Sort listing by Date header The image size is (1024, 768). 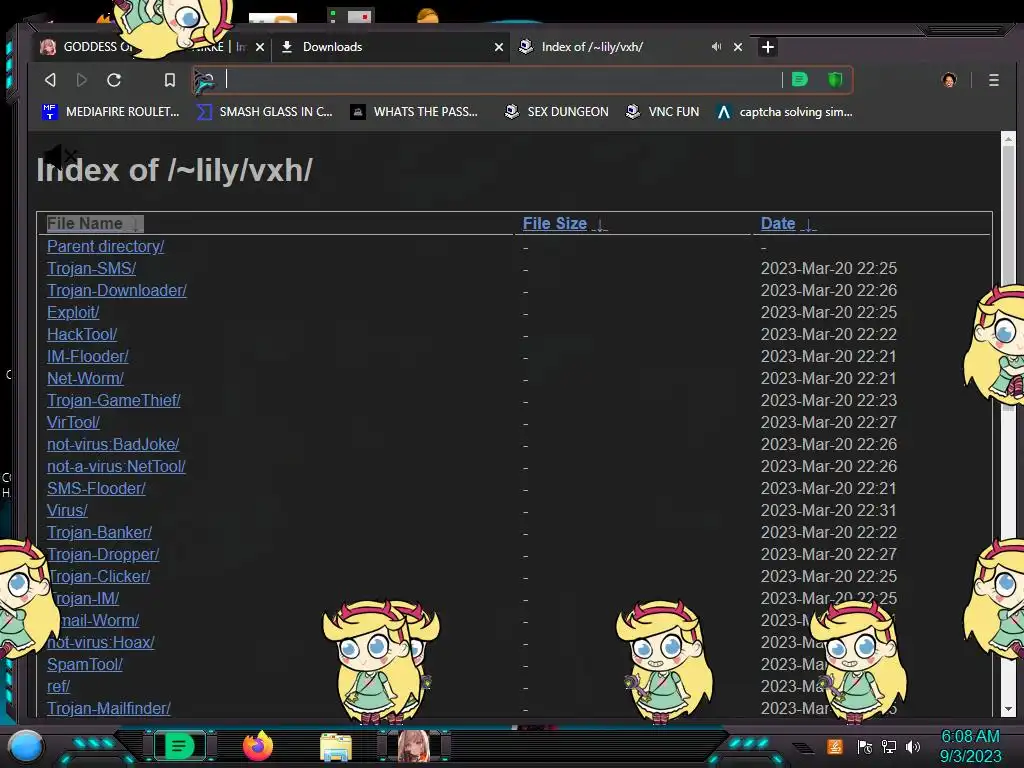pos(788,223)
